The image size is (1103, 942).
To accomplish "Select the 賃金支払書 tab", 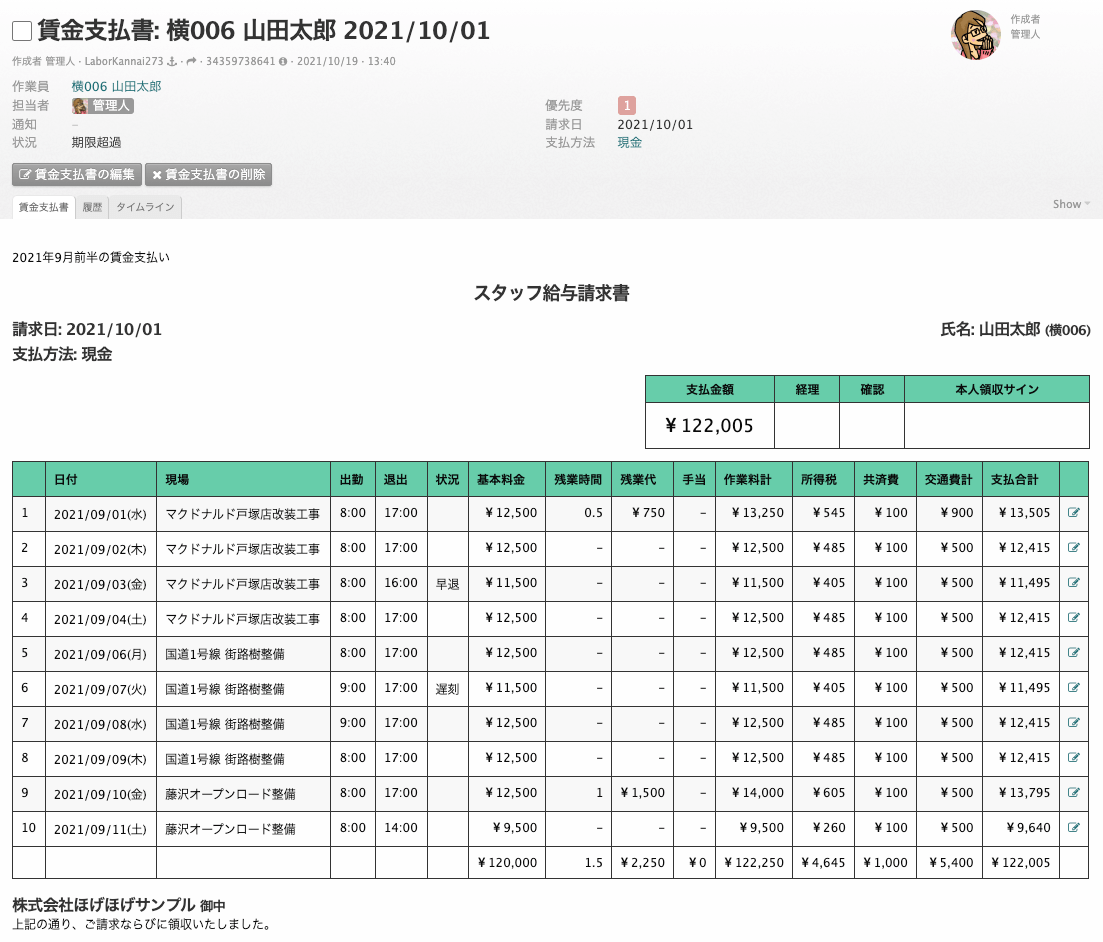I will [43, 207].
